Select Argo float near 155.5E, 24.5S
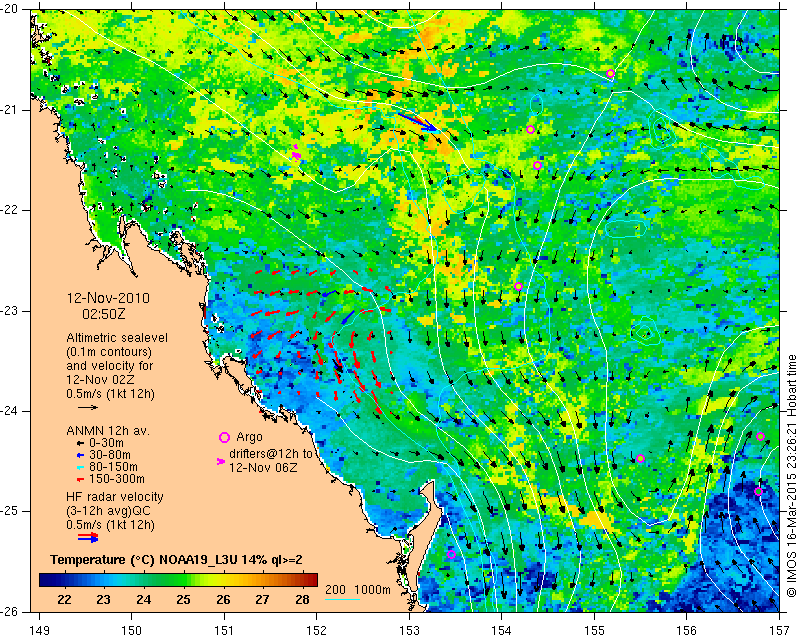800x640 pixels. [641, 458]
